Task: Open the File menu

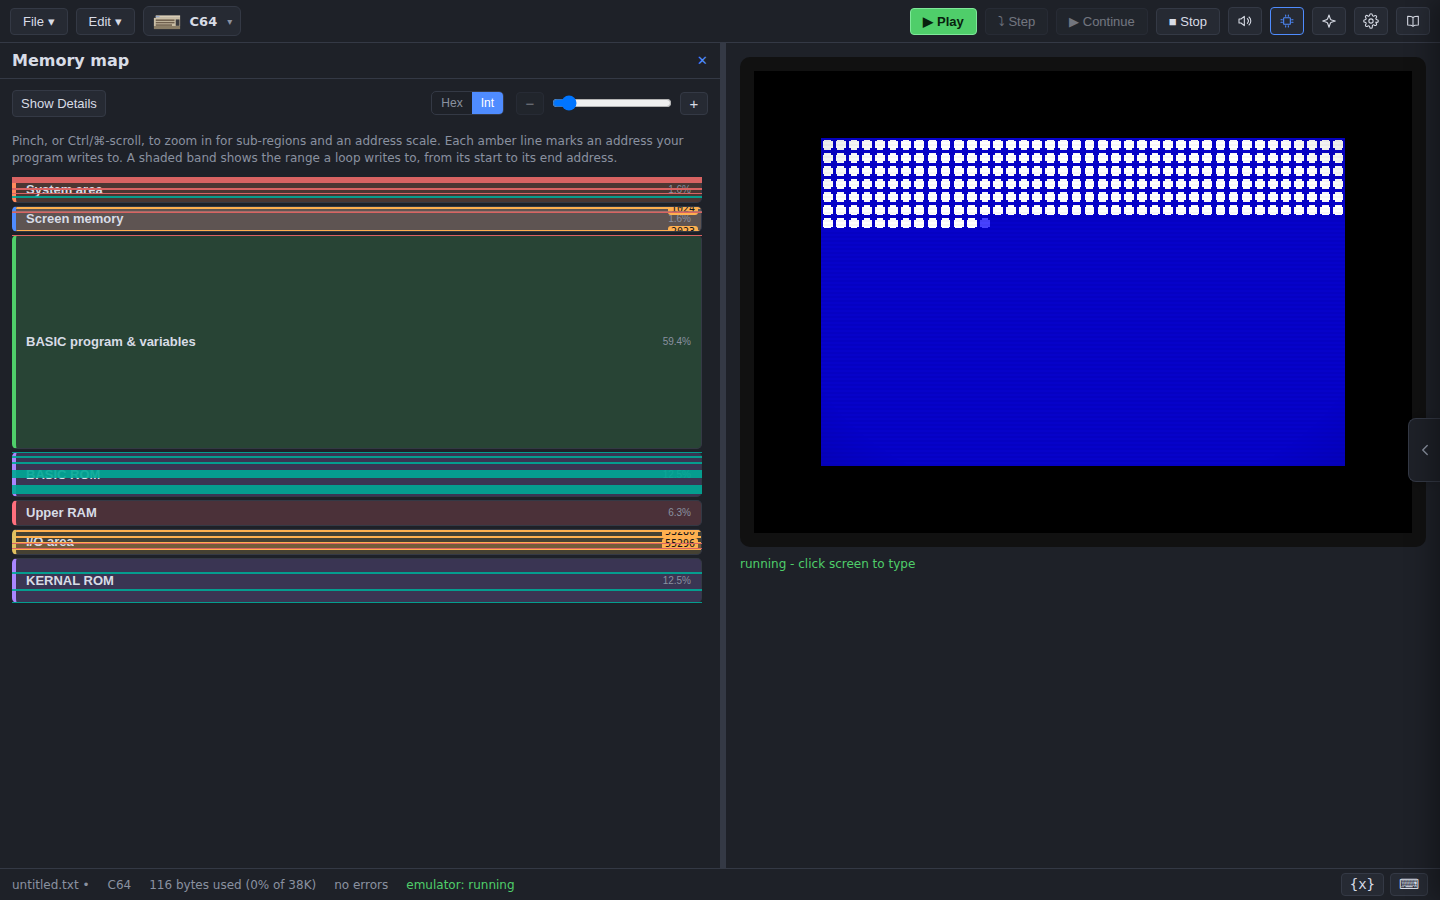Action: (x=39, y=21)
